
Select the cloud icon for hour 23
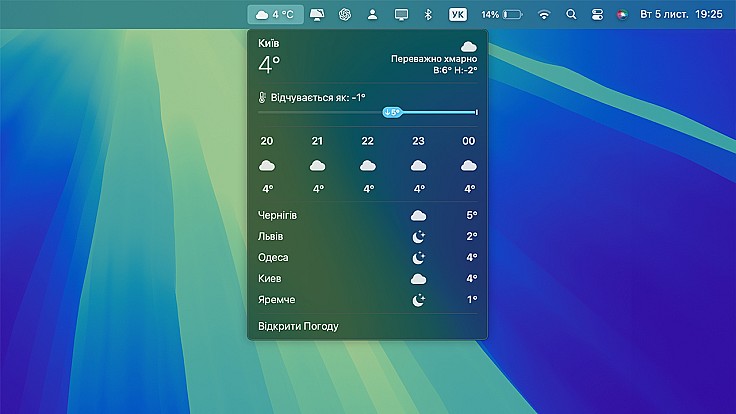(418, 165)
